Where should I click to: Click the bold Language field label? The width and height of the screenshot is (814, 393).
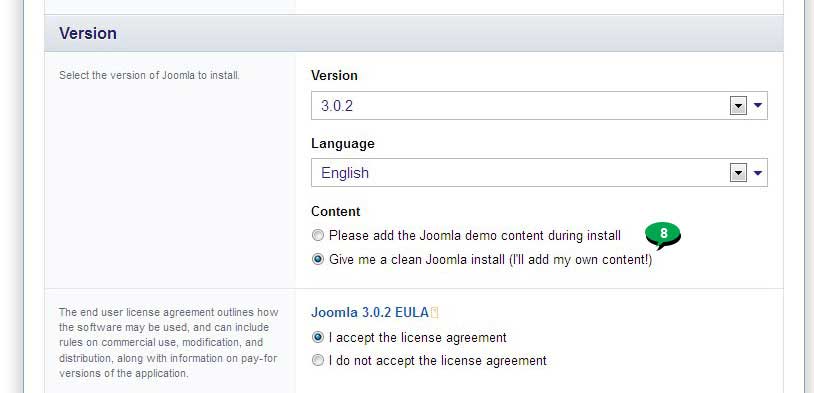(x=343, y=144)
